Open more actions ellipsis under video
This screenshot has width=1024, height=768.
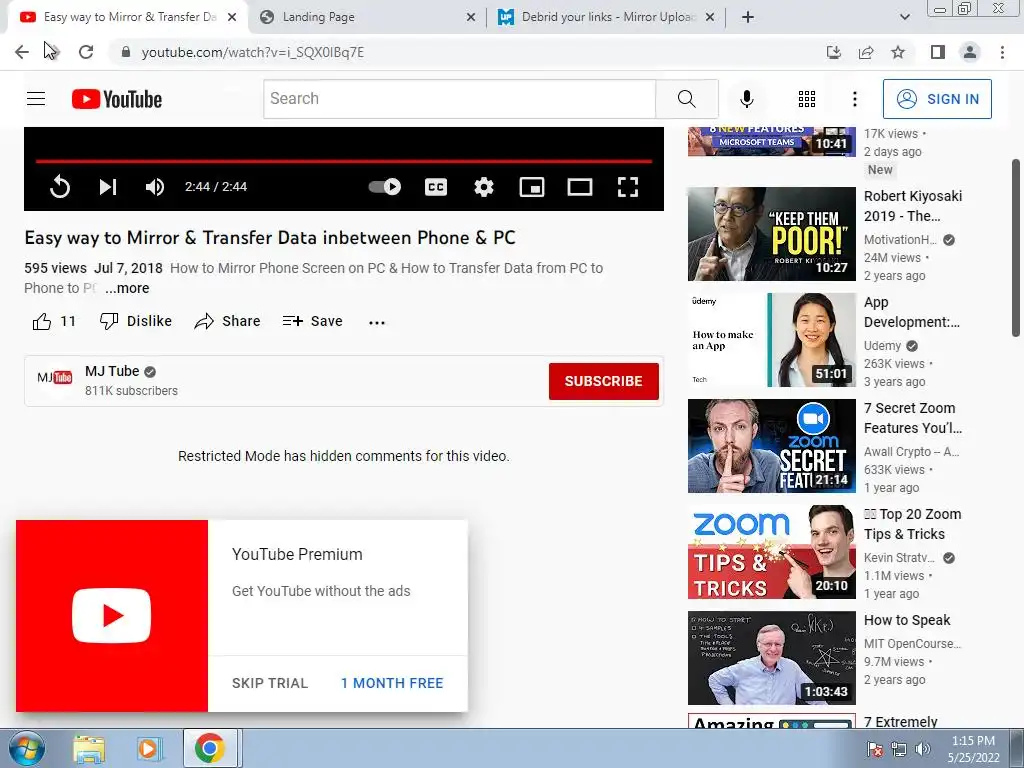tap(377, 322)
